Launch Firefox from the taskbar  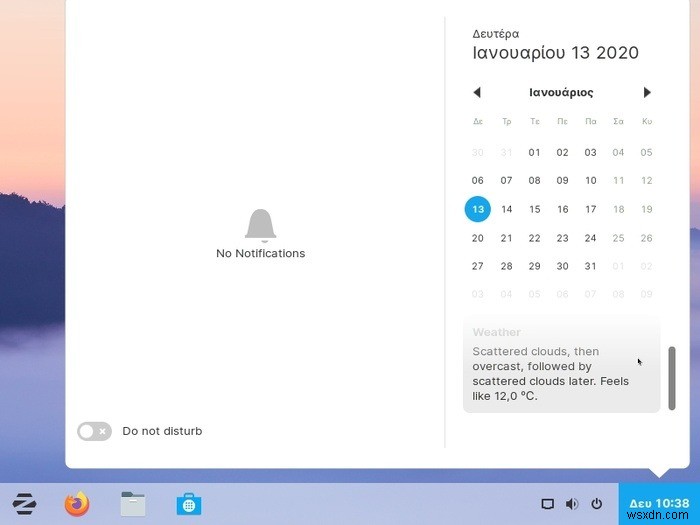tap(77, 504)
